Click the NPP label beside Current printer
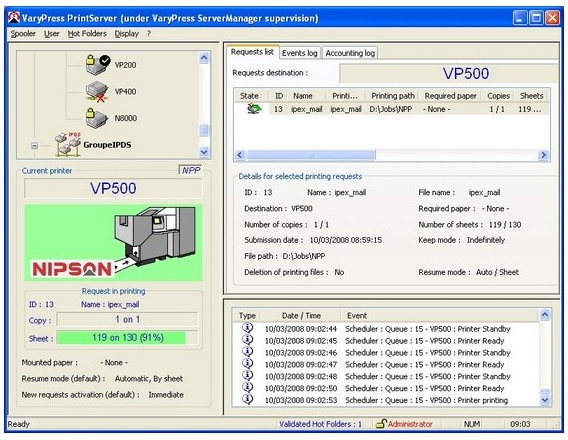The height and width of the screenshot is (440, 568). point(191,170)
